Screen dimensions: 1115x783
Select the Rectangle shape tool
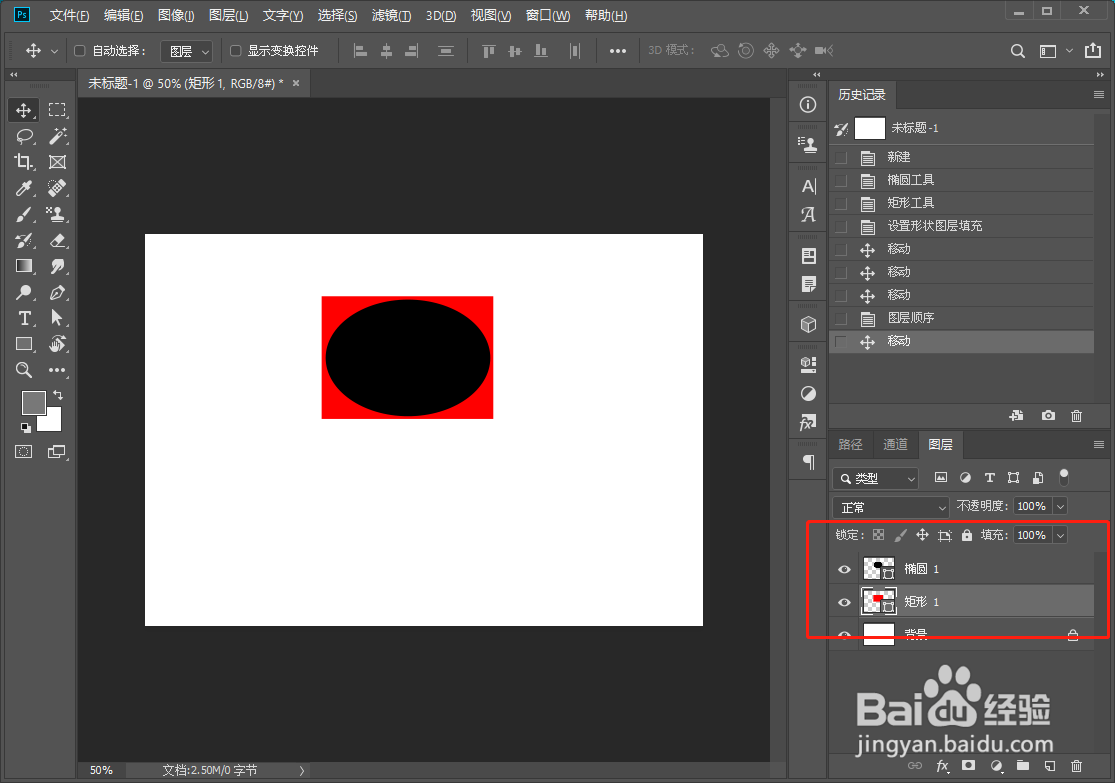click(x=23, y=344)
